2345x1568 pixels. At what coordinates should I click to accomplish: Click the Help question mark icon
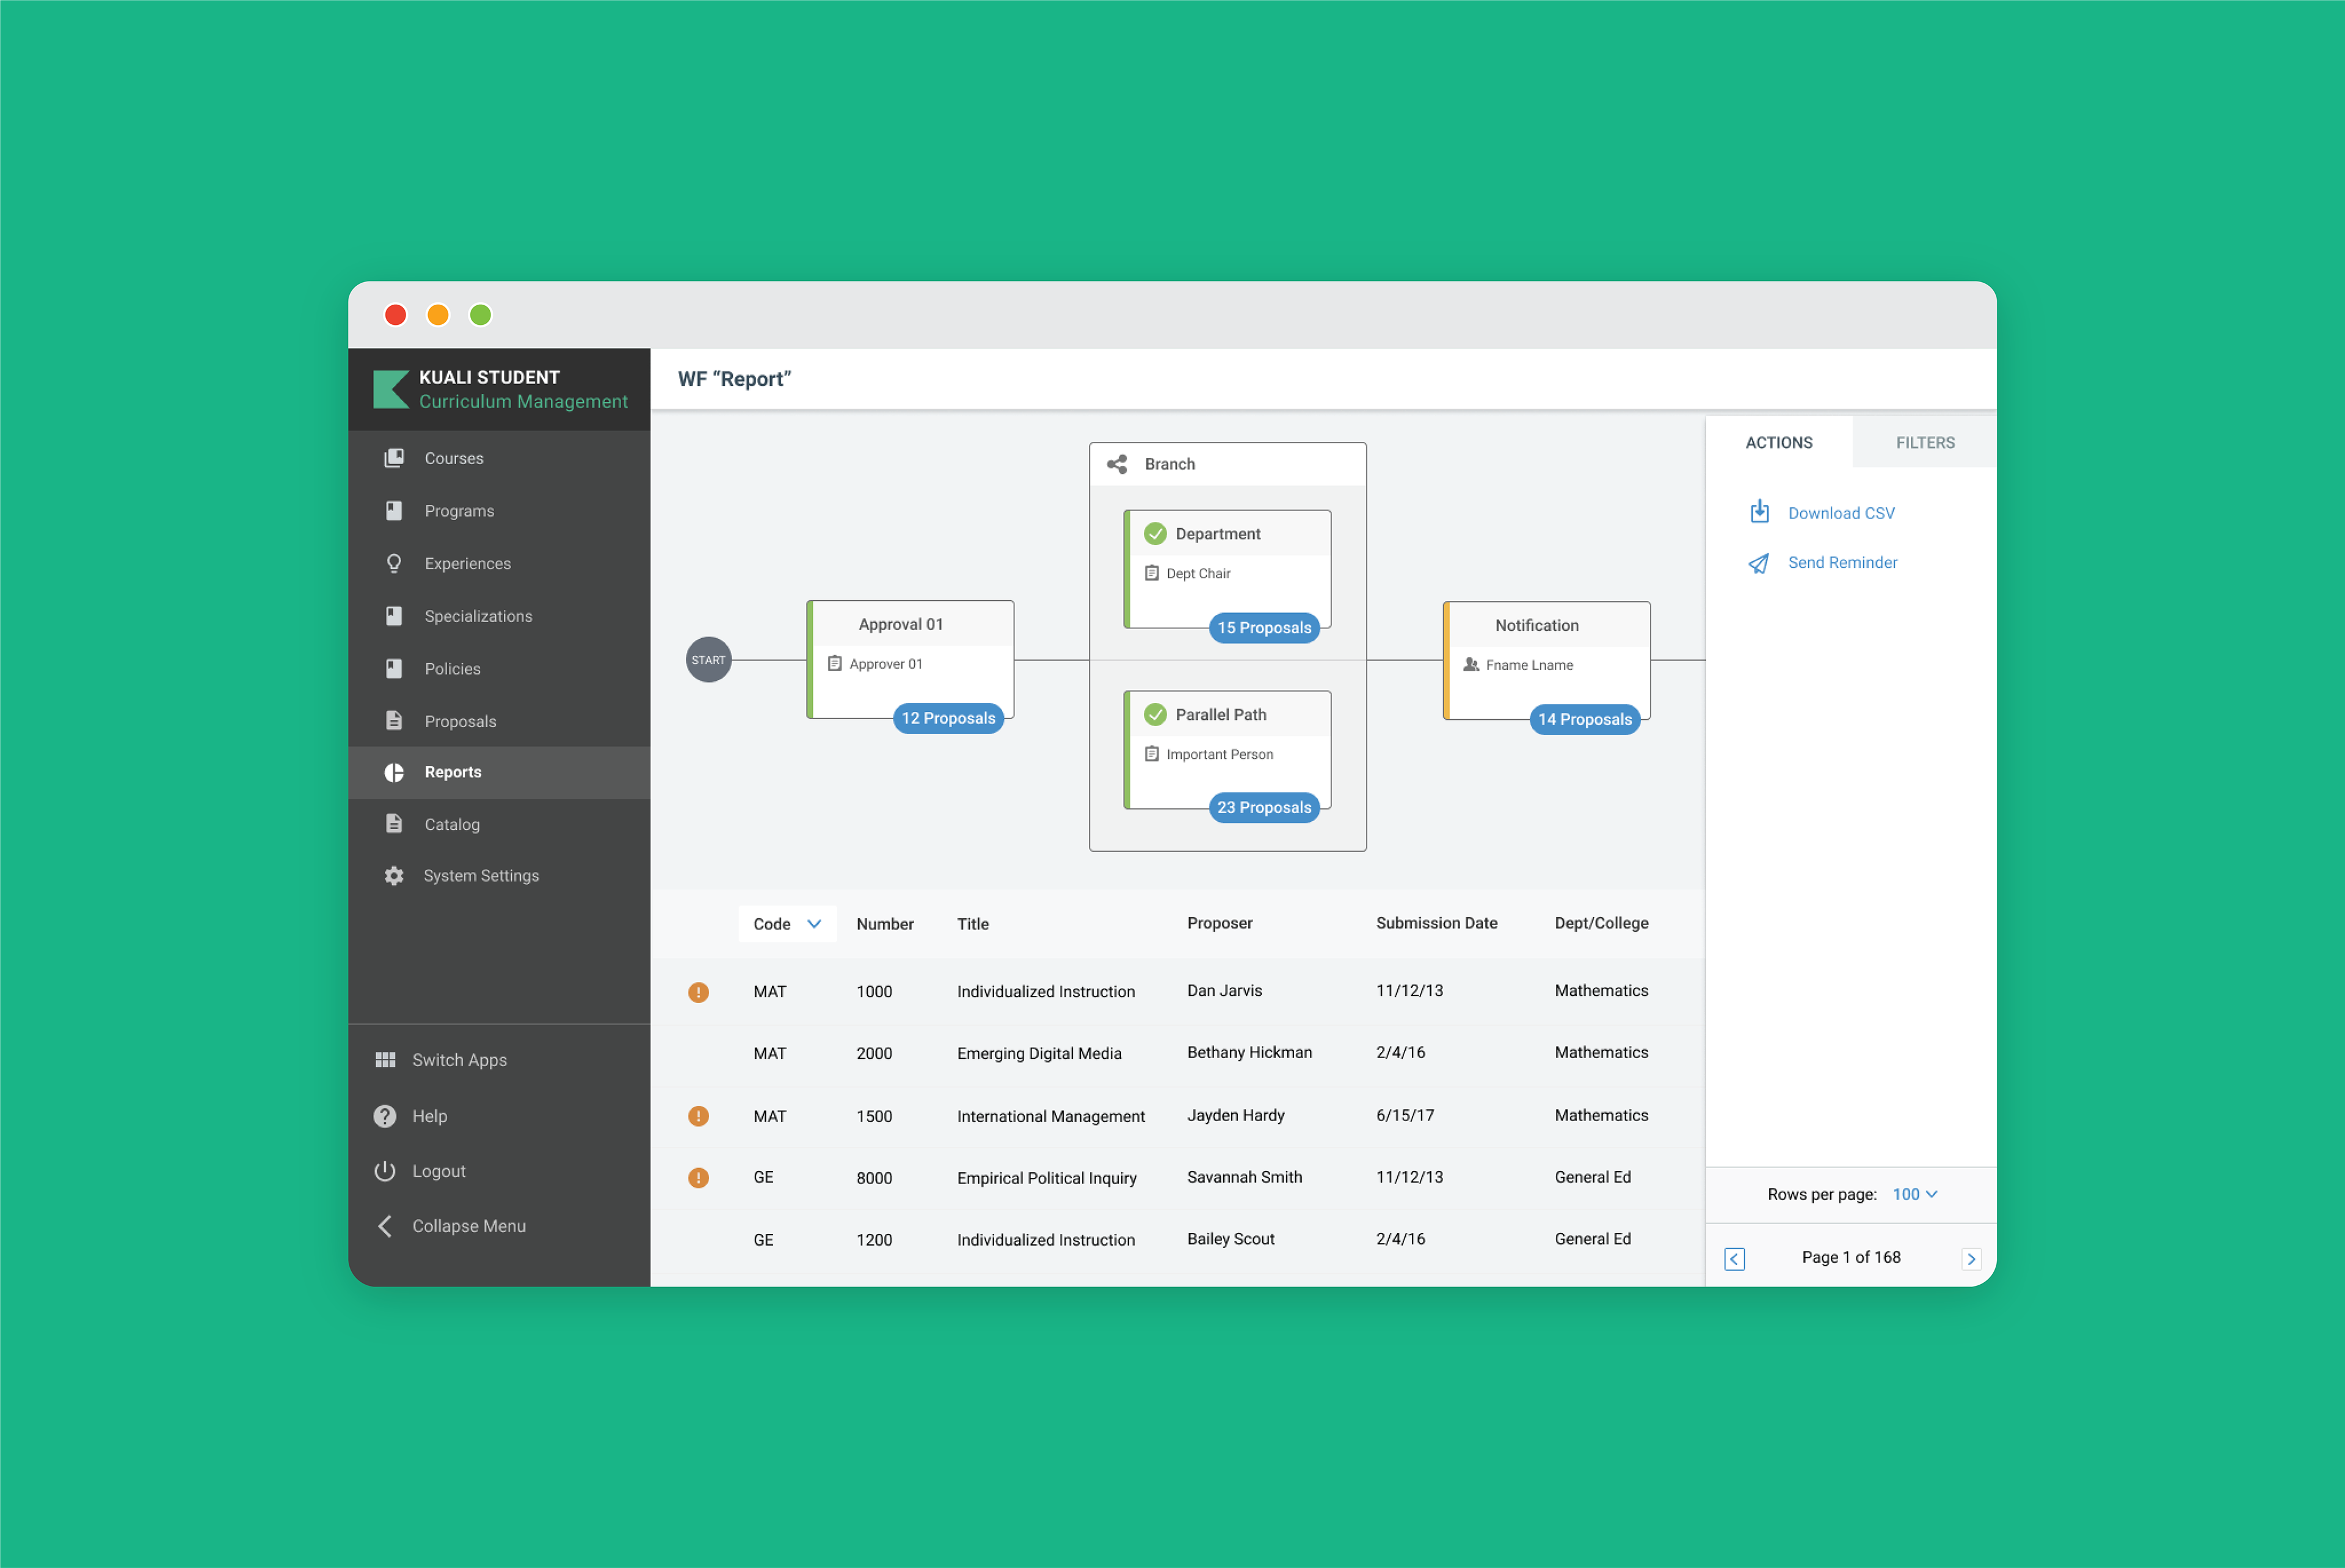click(385, 1116)
